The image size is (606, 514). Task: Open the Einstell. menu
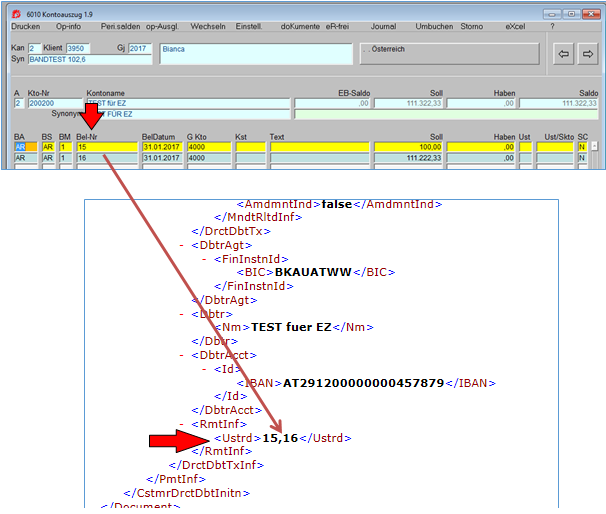click(x=249, y=26)
